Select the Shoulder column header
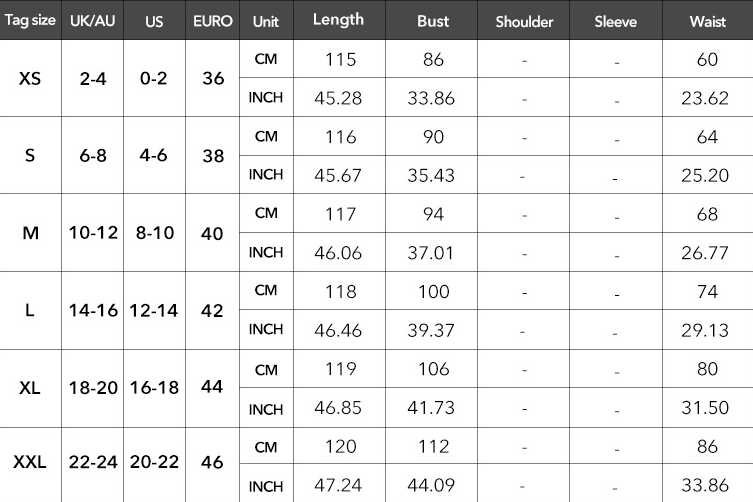 523,20
